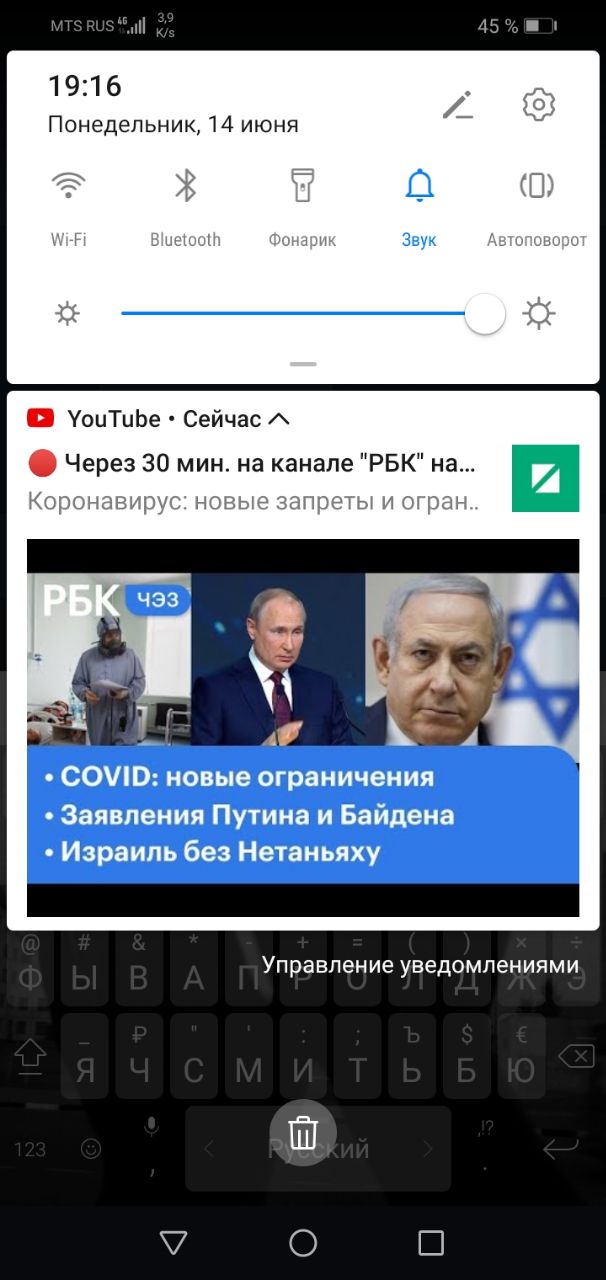Toggle Bluetooth quick setting
This screenshot has height=1280, width=606.
(x=185, y=185)
